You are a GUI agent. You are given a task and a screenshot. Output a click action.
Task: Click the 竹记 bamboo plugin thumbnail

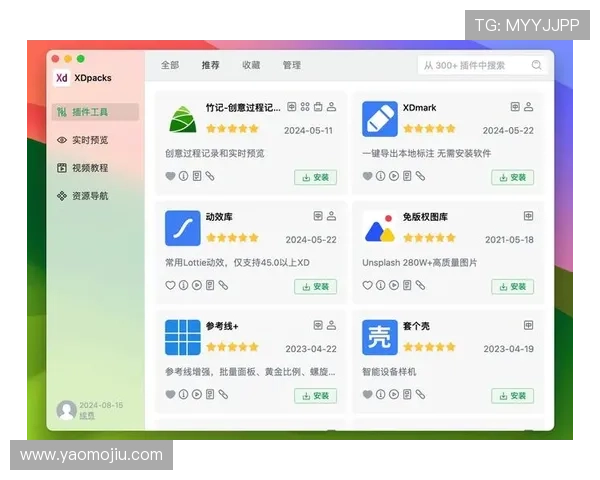click(183, 119)
